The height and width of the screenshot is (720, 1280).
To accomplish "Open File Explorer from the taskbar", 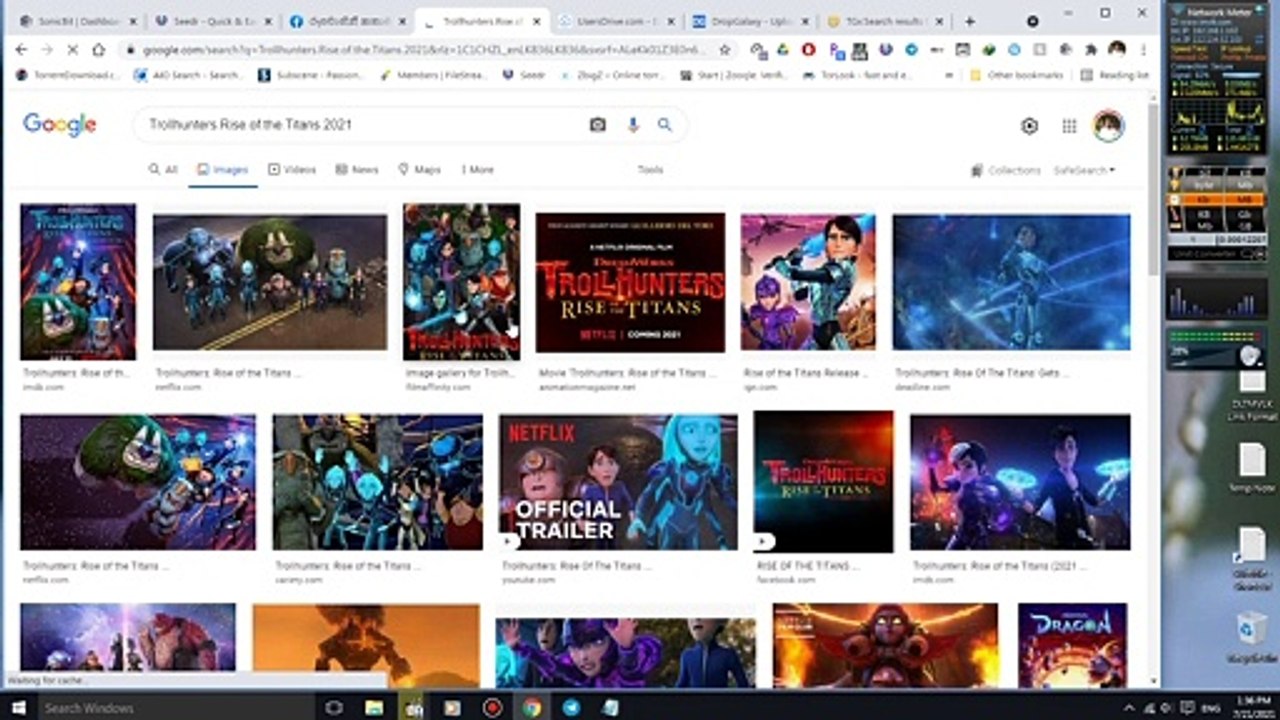I will (374, 707).
